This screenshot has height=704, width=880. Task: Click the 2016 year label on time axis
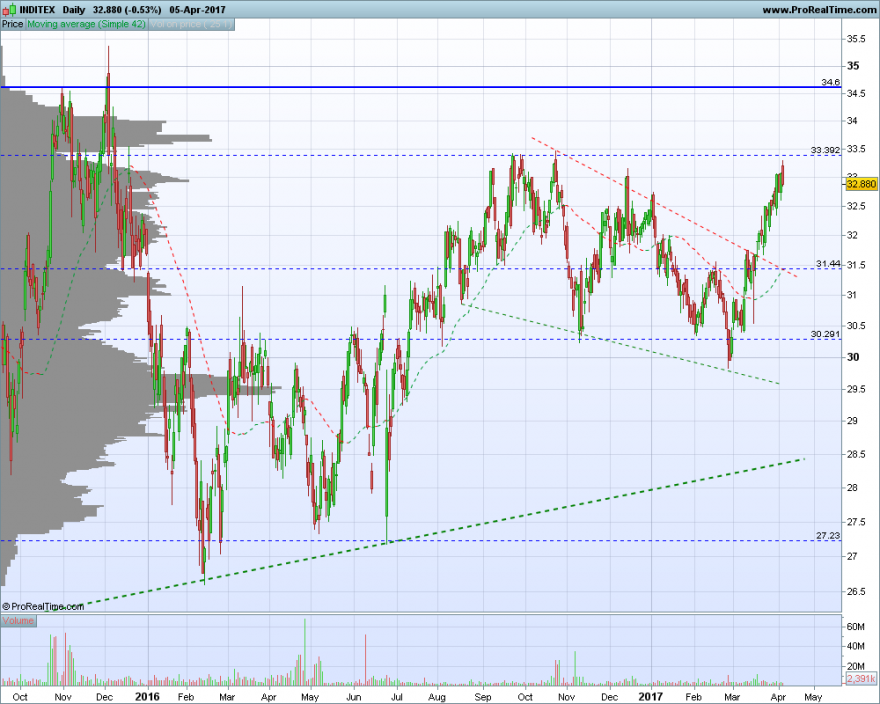click(148, 697)
